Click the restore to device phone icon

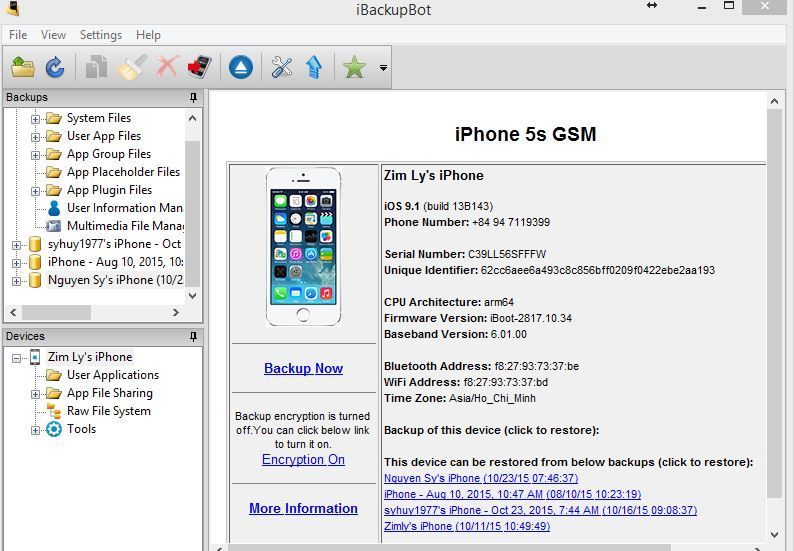(x=199, y=67)
